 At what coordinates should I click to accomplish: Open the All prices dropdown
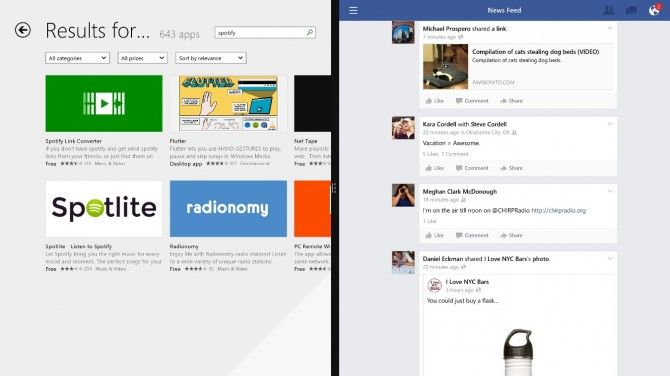[142, 58]
